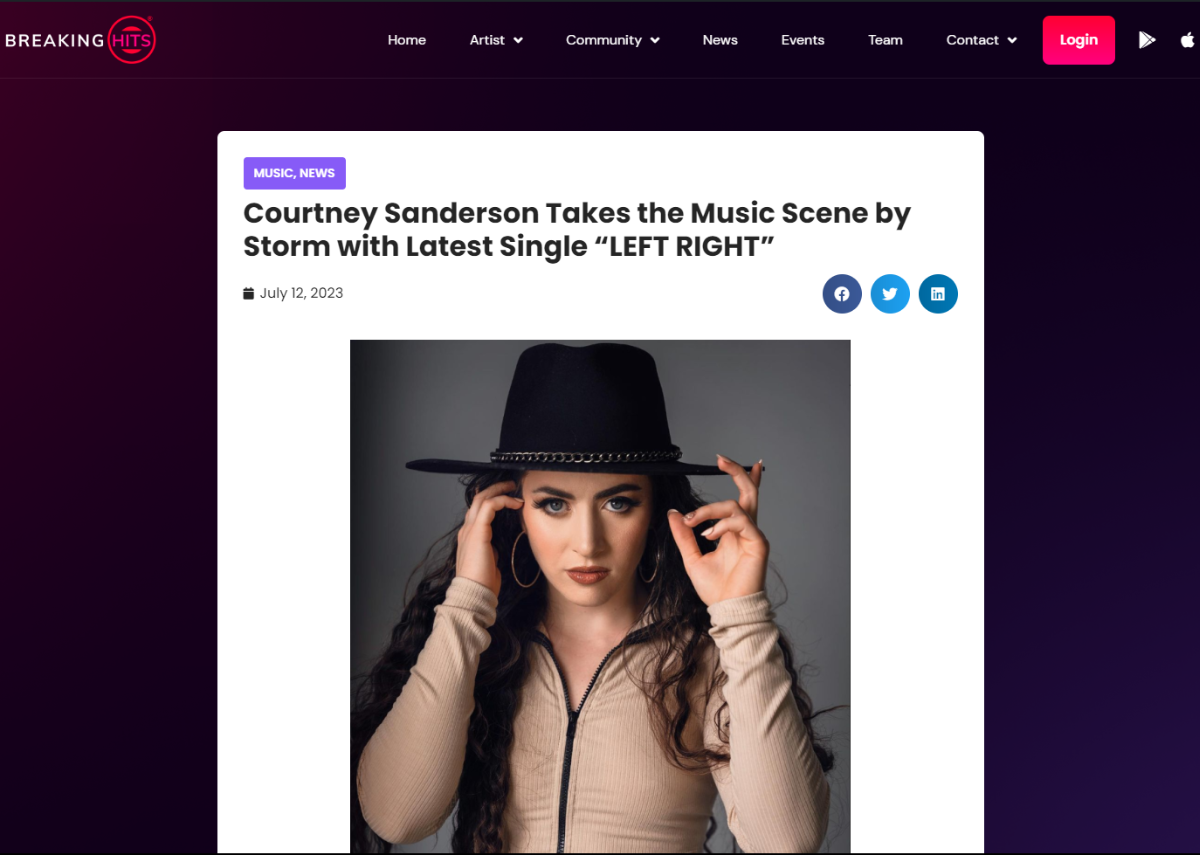Navigate to the Team page

tap(885, 40)
